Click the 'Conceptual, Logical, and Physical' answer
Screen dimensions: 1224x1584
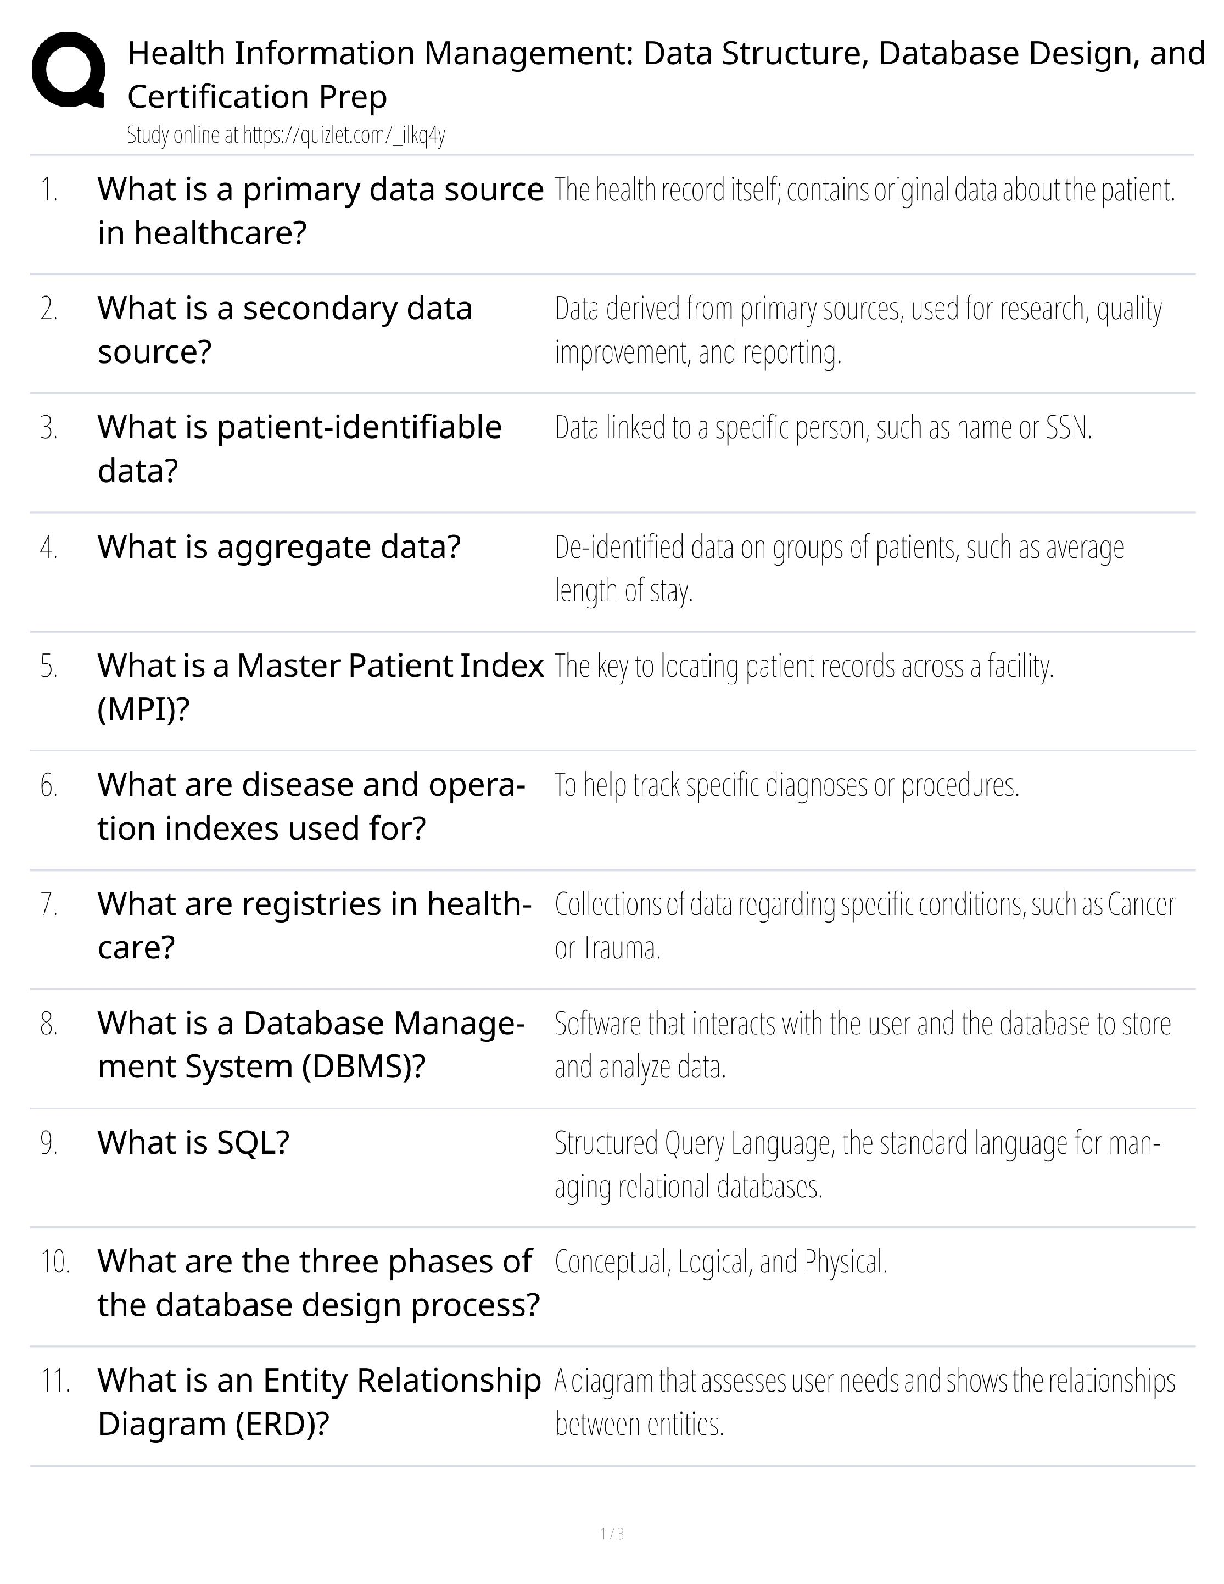720,1262
